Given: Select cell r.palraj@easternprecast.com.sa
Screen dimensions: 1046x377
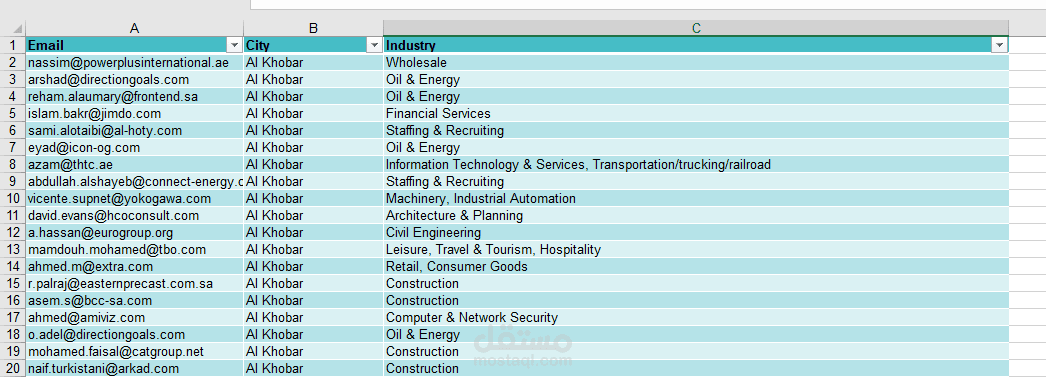Looking at the screenshot, I should 135,284.
